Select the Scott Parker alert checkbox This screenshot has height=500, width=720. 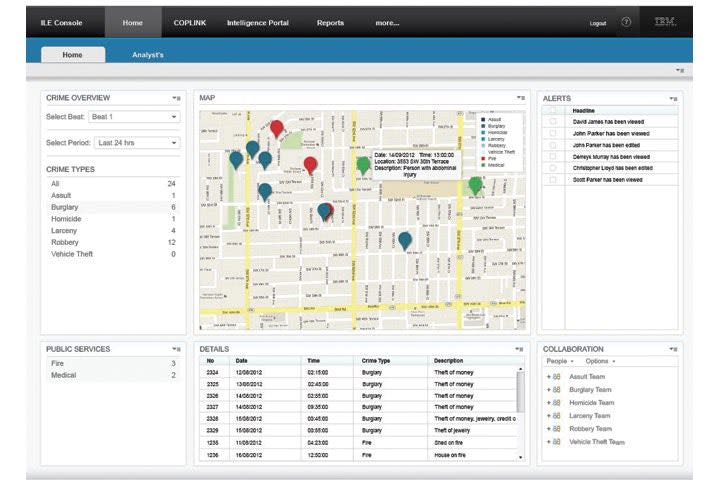[x=552, y=180]
